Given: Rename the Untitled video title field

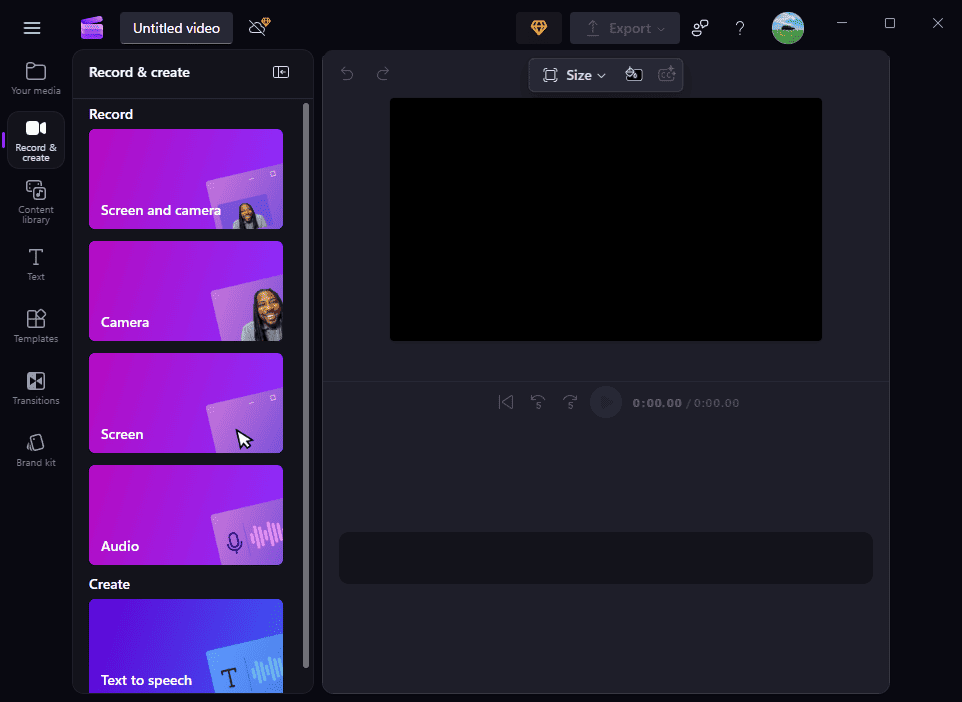Looking at the screenshot, I should (176, 28).
